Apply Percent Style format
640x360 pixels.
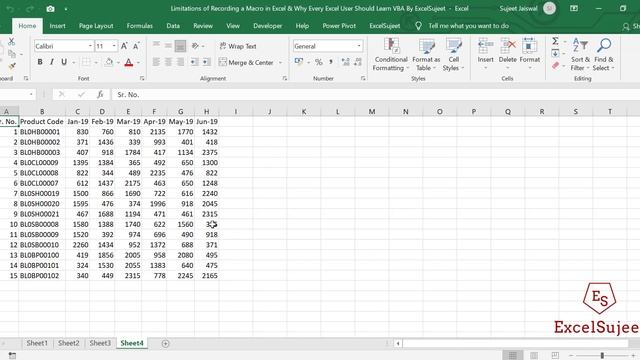click(x=319, y=62)
